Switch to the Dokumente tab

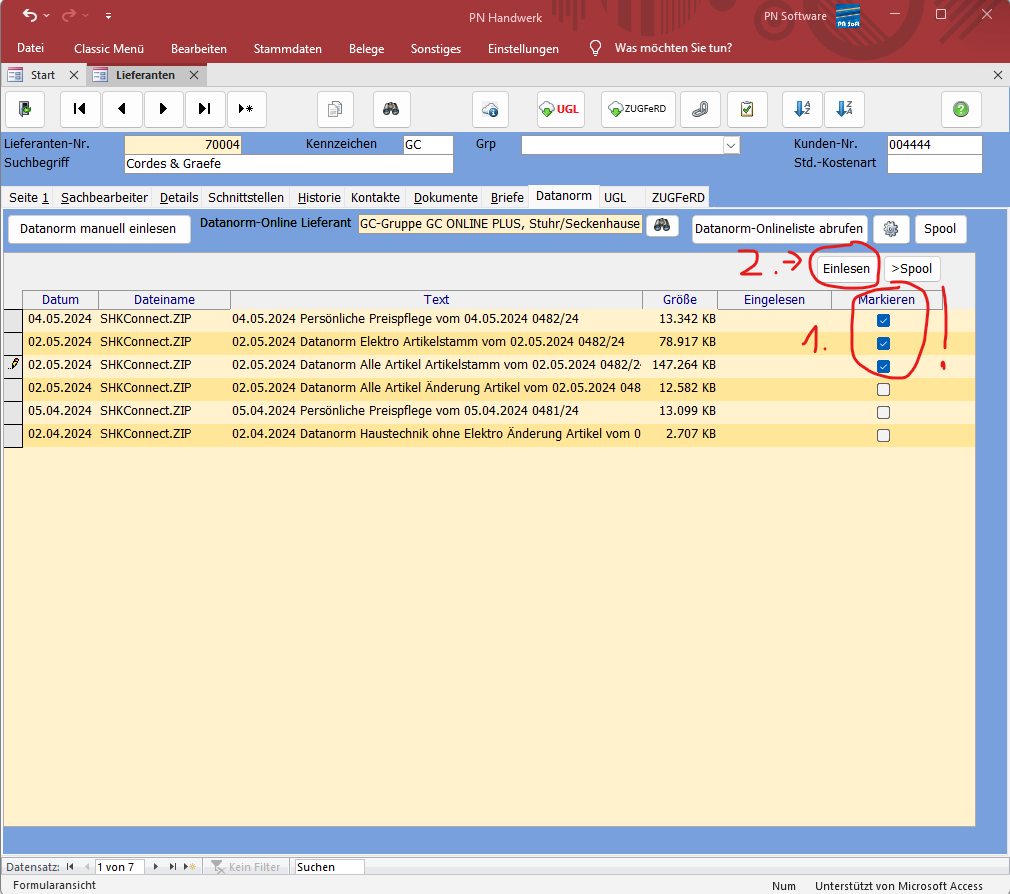click(x=446, y=198)
